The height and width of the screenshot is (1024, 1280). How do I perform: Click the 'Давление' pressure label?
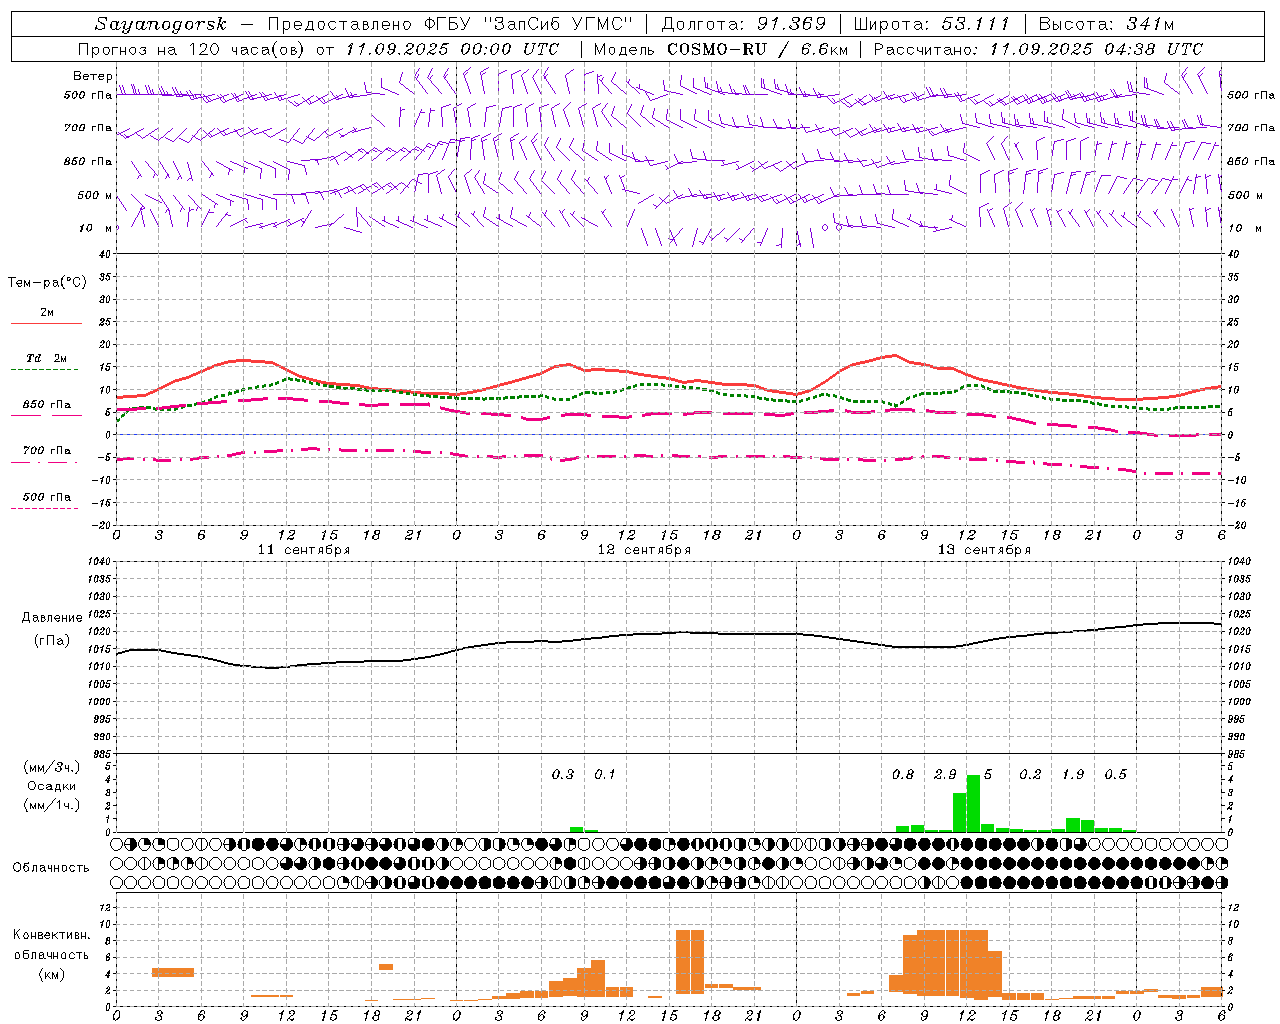52,618
